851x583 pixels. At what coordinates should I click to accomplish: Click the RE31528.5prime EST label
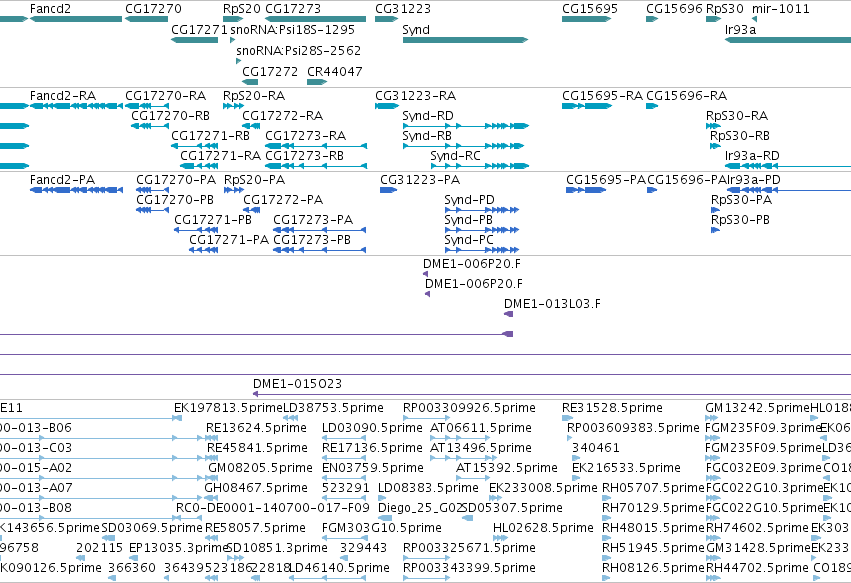point(612,408)
